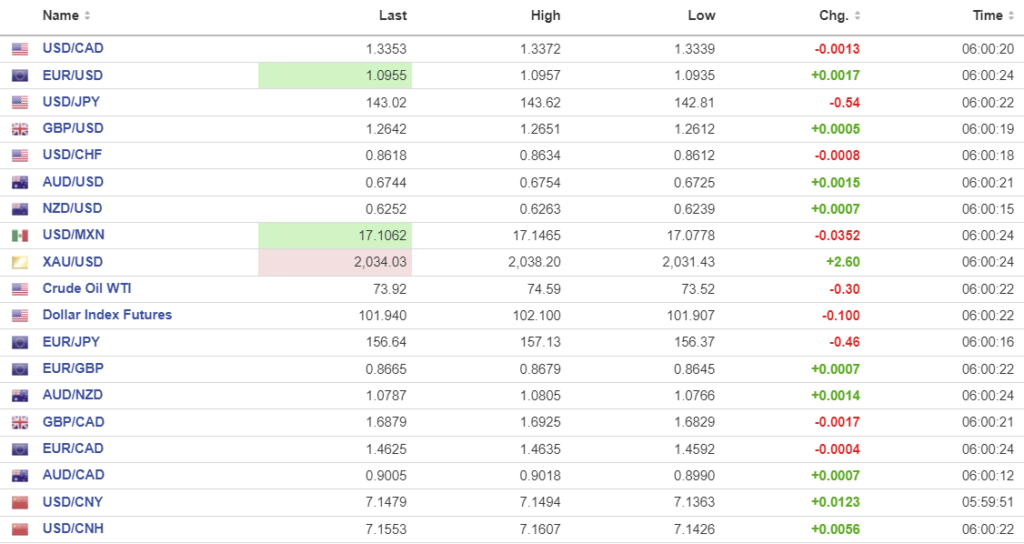
Task: Click the EU flag icon next to EUR/USD
Action: coord(20,76)
